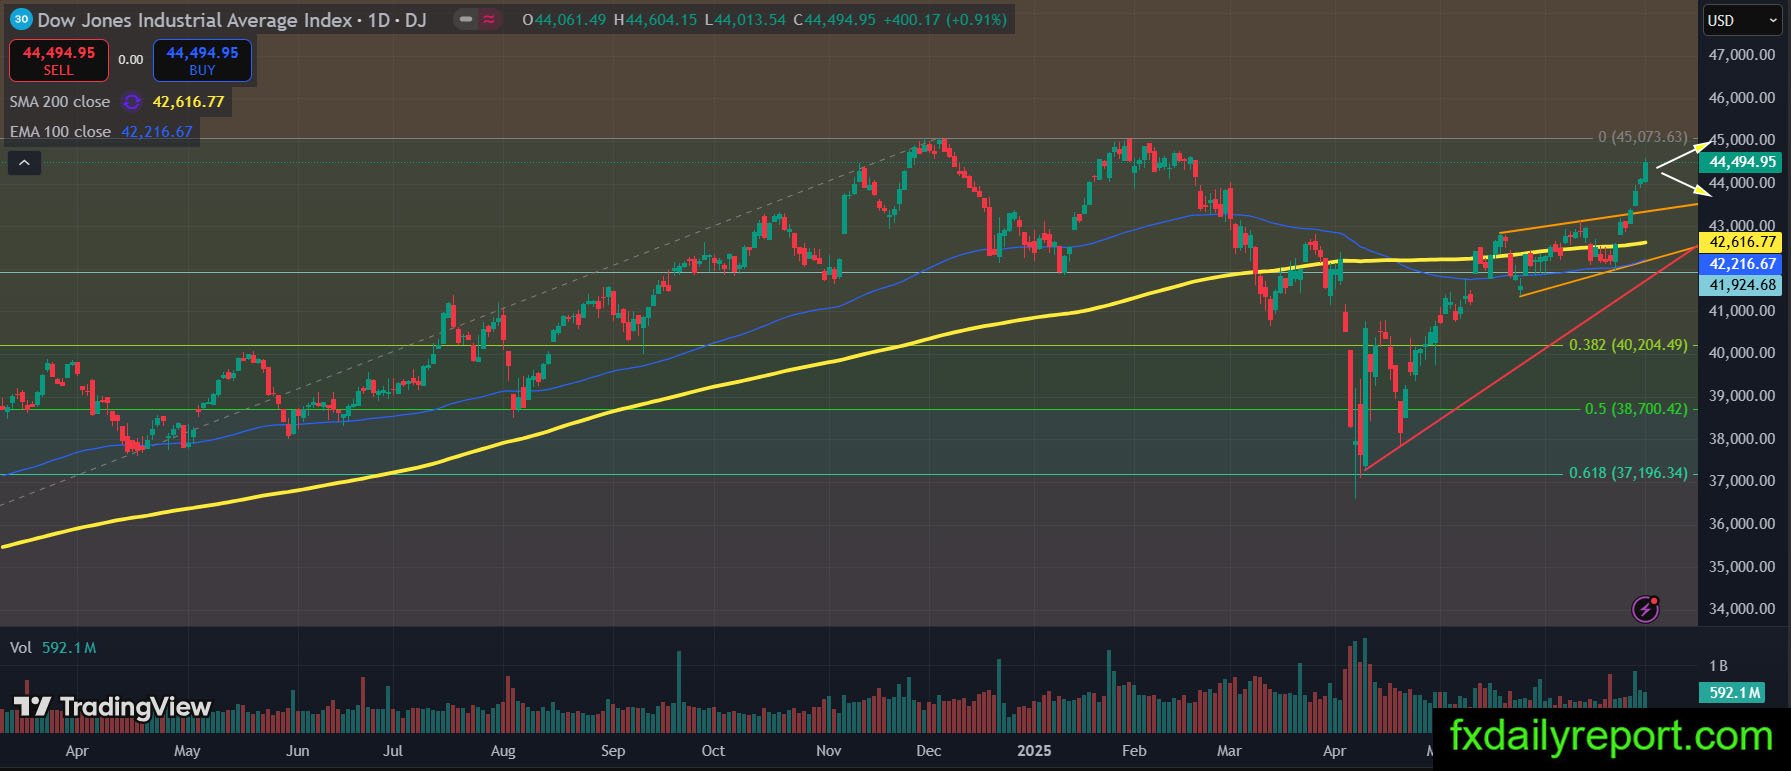Click the Vol indicator legend label
Viewport: 1791px width, 771px height.
[21, 648]
